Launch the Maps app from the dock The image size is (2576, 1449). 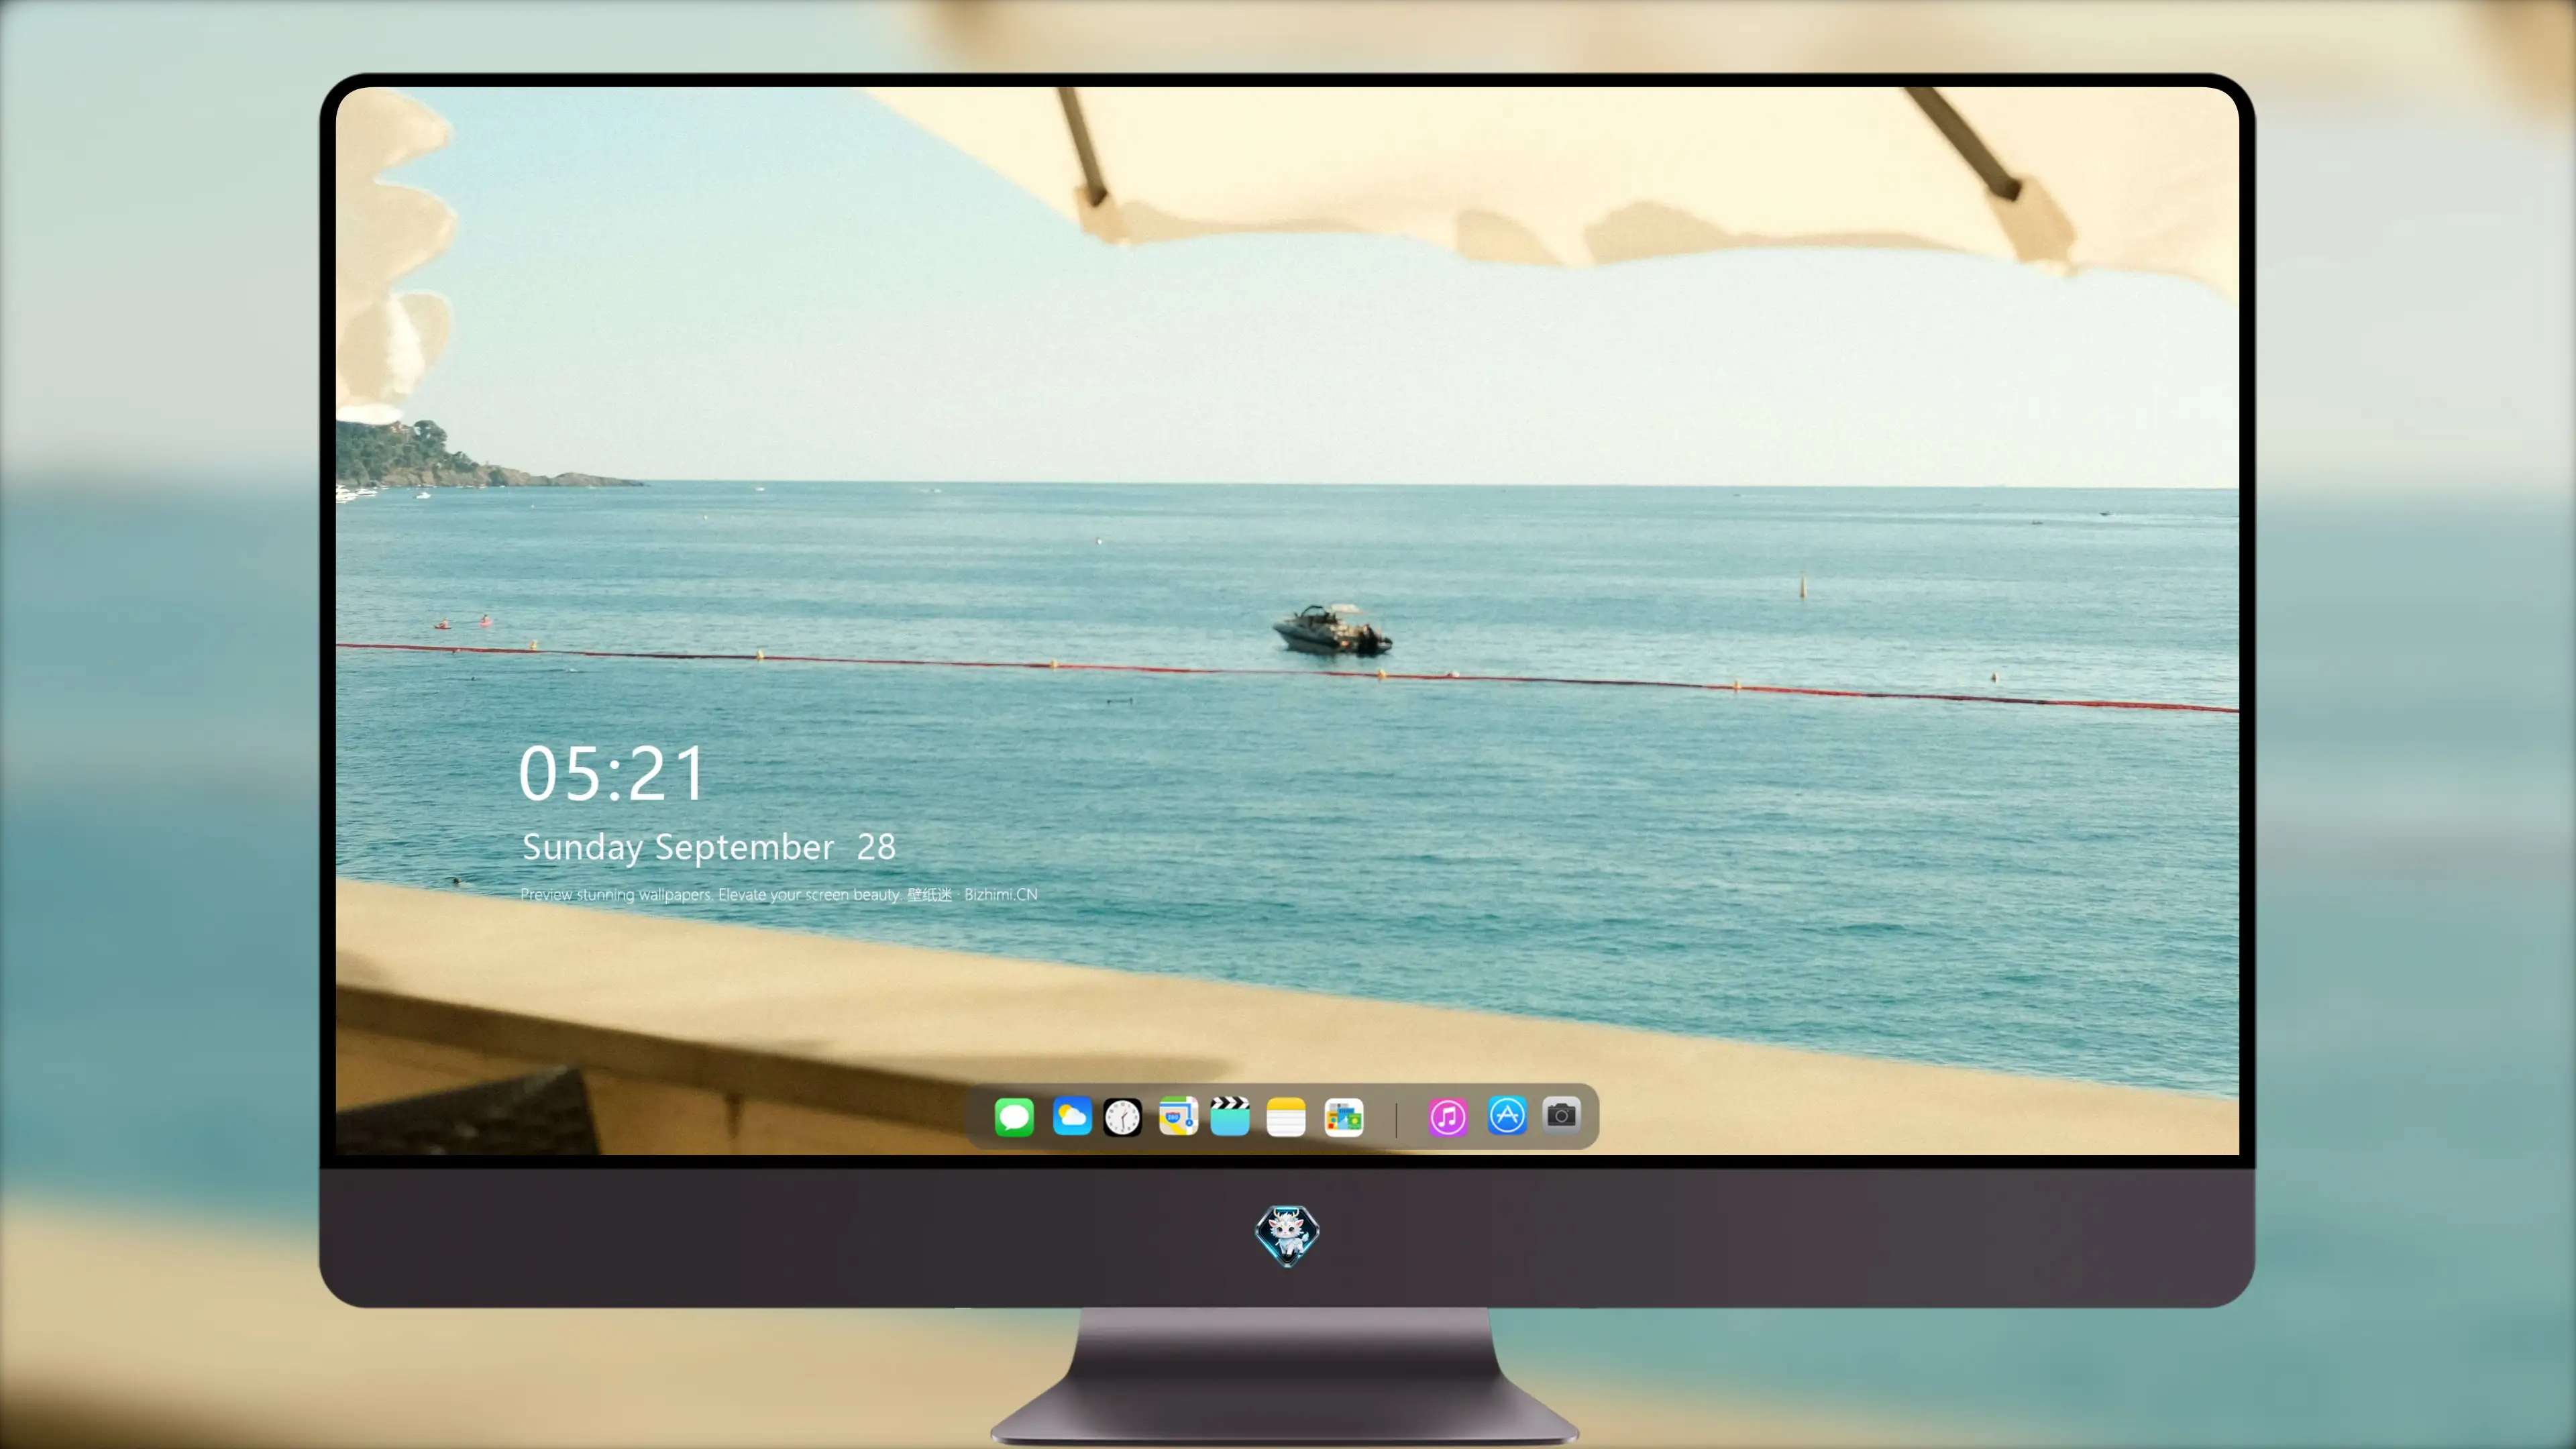1178,1117
